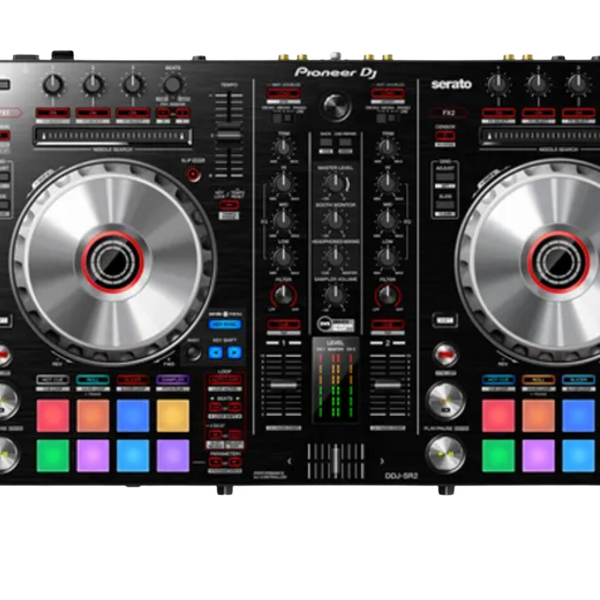Image resolution: width=600 pixels, height=600 pixels.
Task: Click the crossfader handle
Action: (x=336, y=461)
